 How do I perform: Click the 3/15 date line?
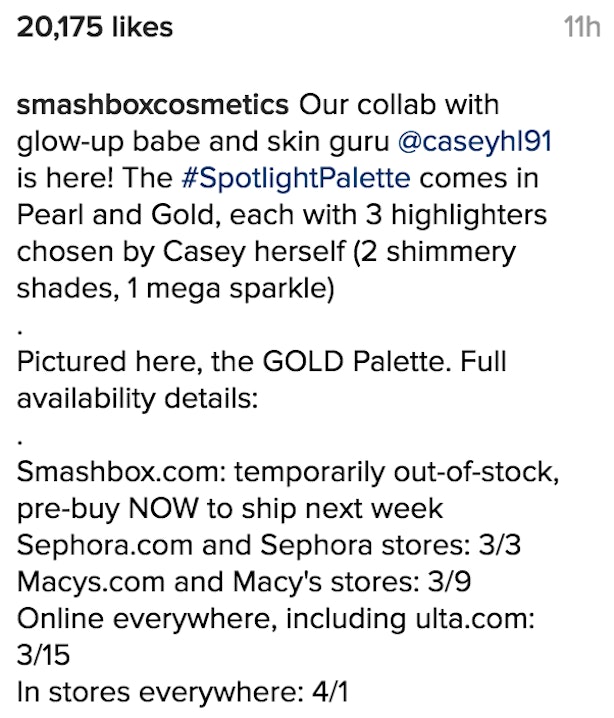tap(43, 655)
